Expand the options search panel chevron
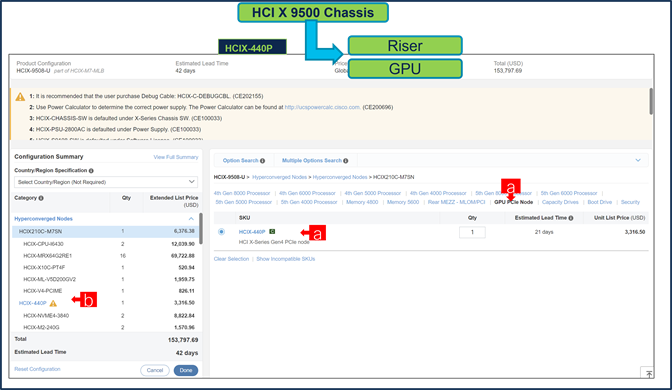 (638, 160)
